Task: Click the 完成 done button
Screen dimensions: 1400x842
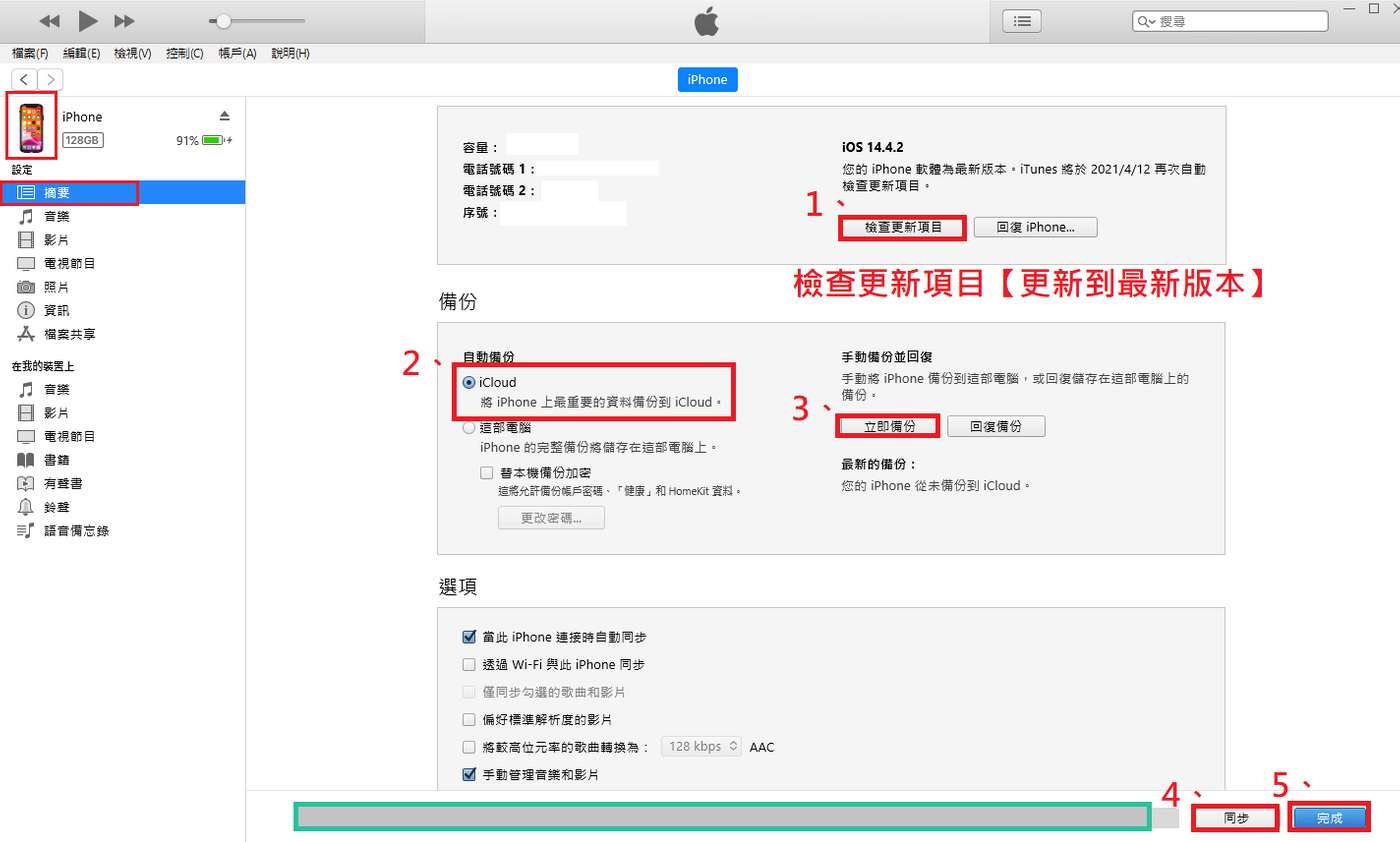Action: pyautogui.click(x=1329, y=818)
